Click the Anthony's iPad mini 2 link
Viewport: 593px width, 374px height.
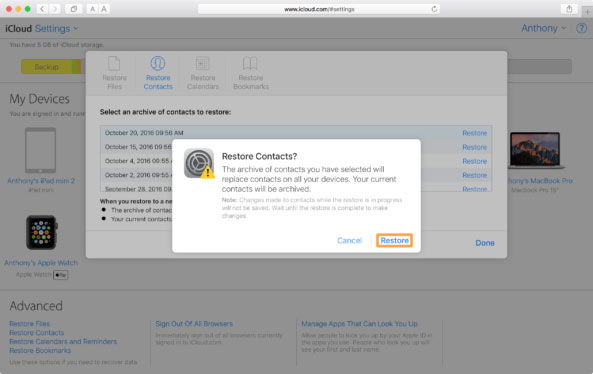[x=41, y=181]
